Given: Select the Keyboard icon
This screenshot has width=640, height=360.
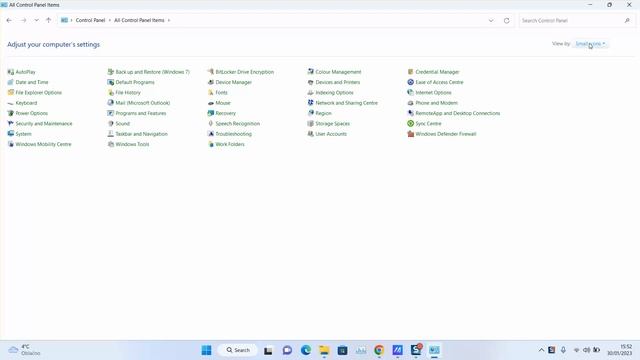Looking at the screenshot, I should click(11, 103).
